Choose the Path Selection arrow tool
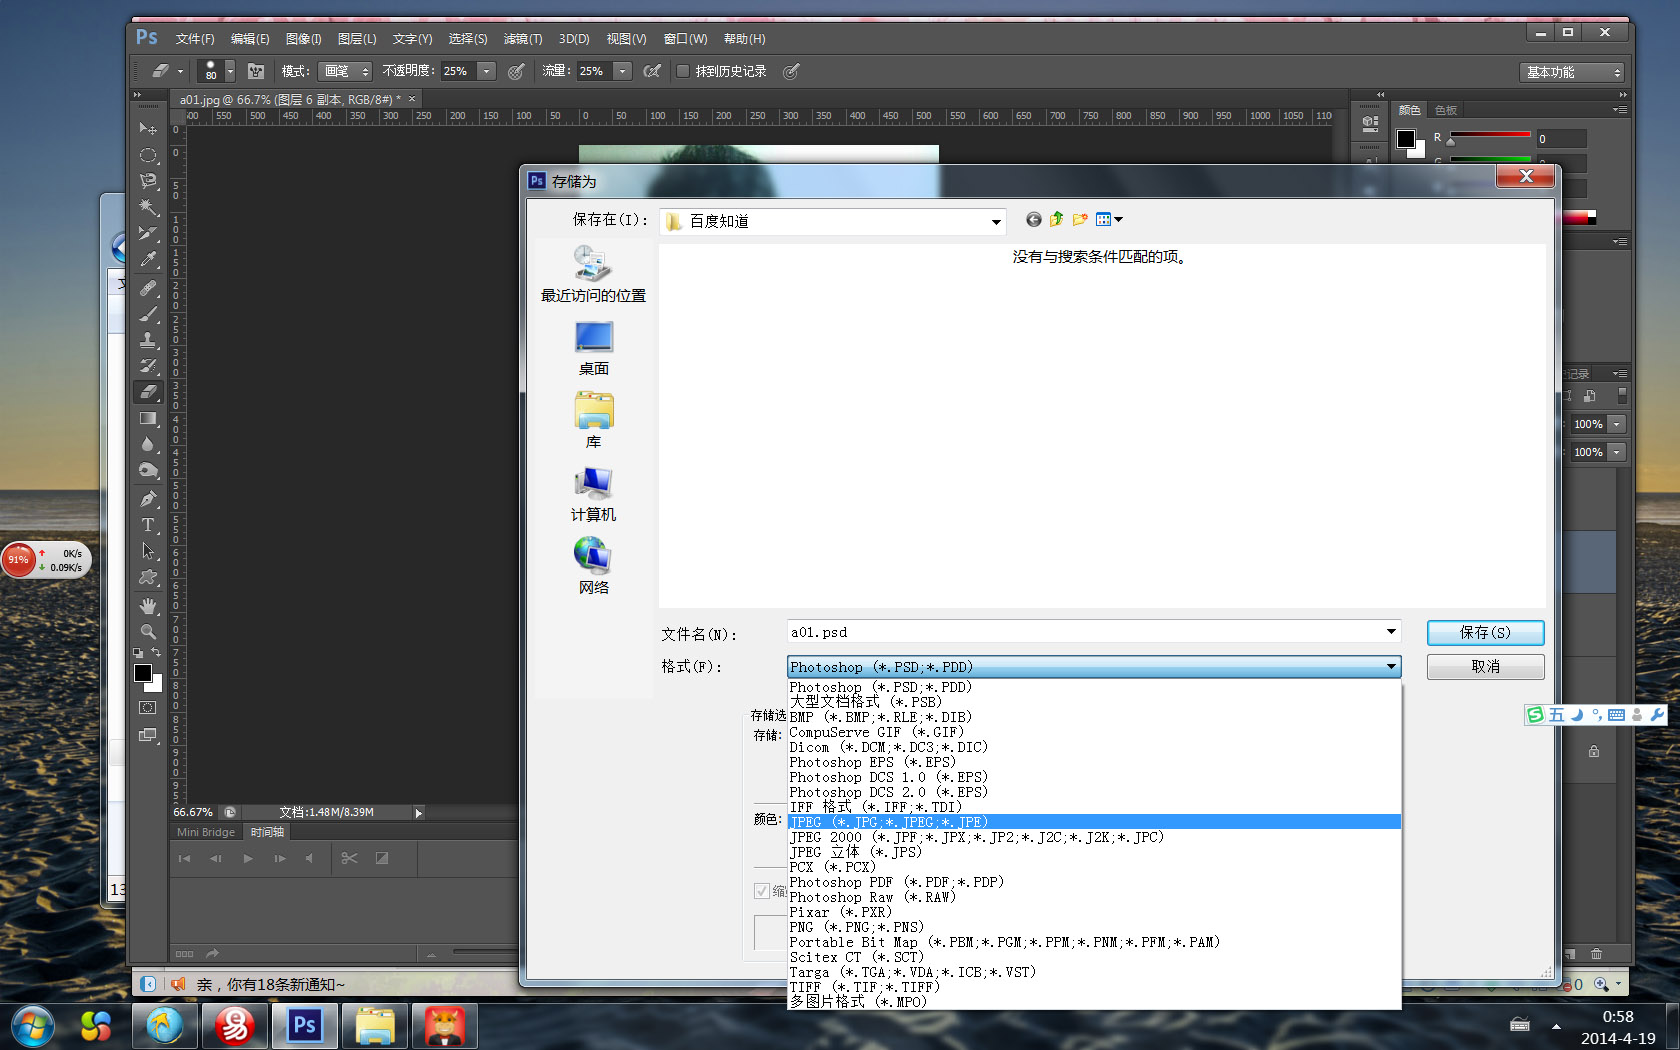The height and width of the screenshot is (1050, 1680). [x=148, y=551]
